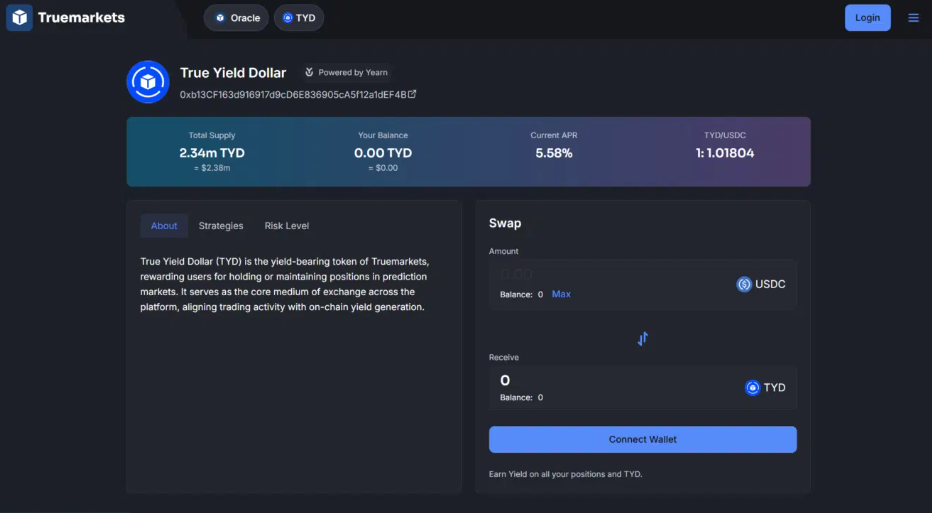The height and width of the screenshot is (513, 932).
Task: Click the TYD token icon in Receive field
Action: [x=752, y=388]
